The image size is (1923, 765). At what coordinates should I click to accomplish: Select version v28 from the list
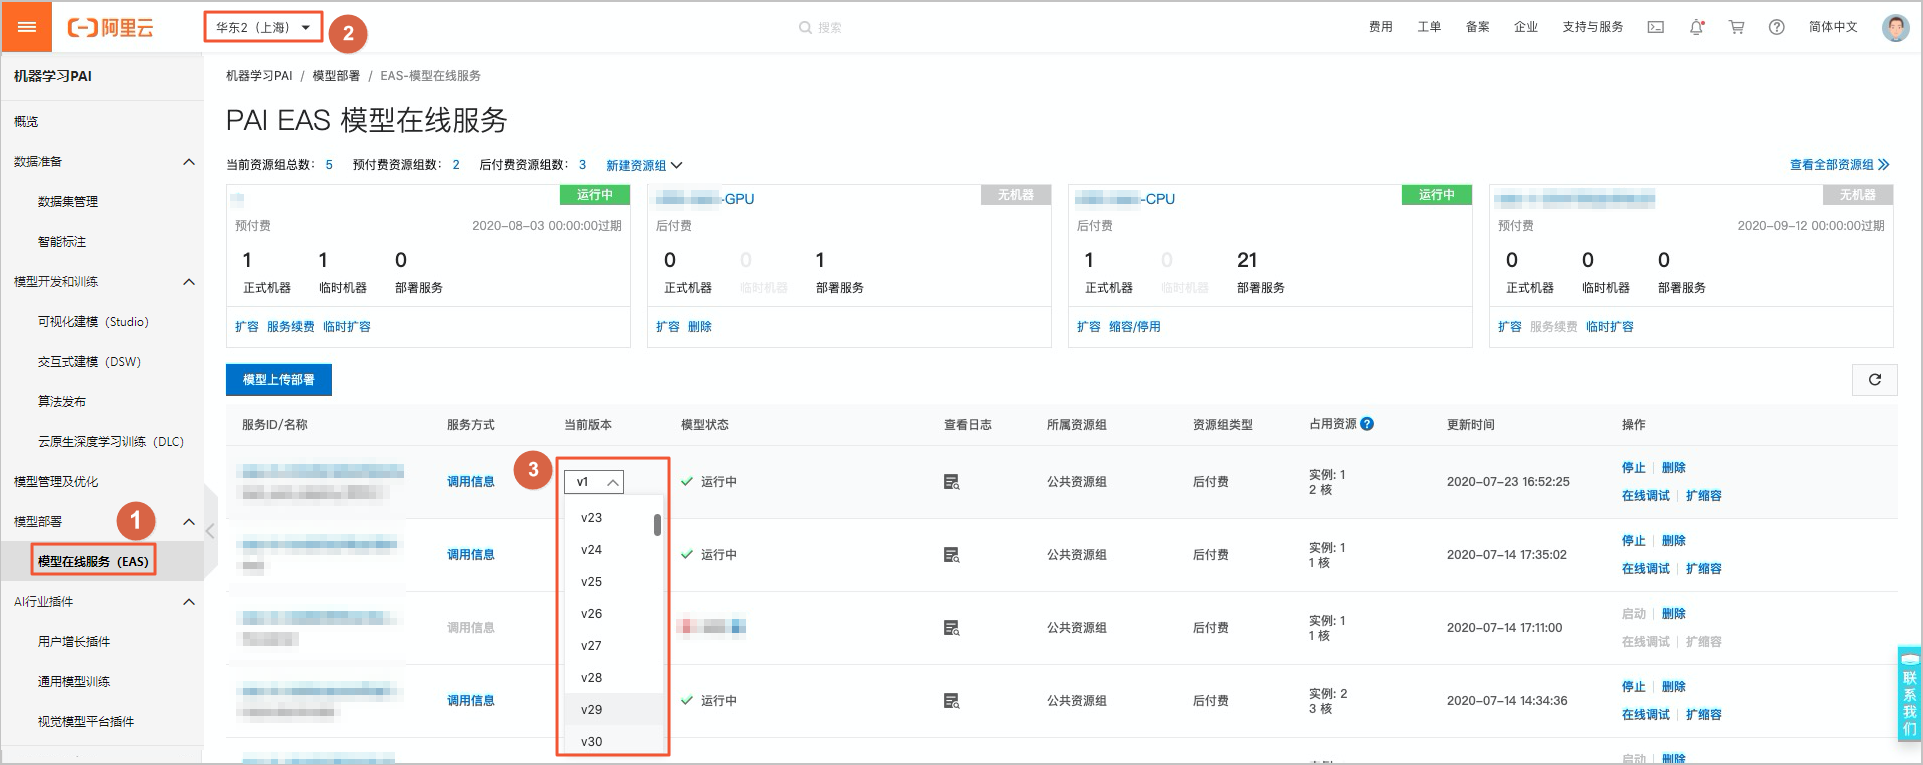pos(614,678)
